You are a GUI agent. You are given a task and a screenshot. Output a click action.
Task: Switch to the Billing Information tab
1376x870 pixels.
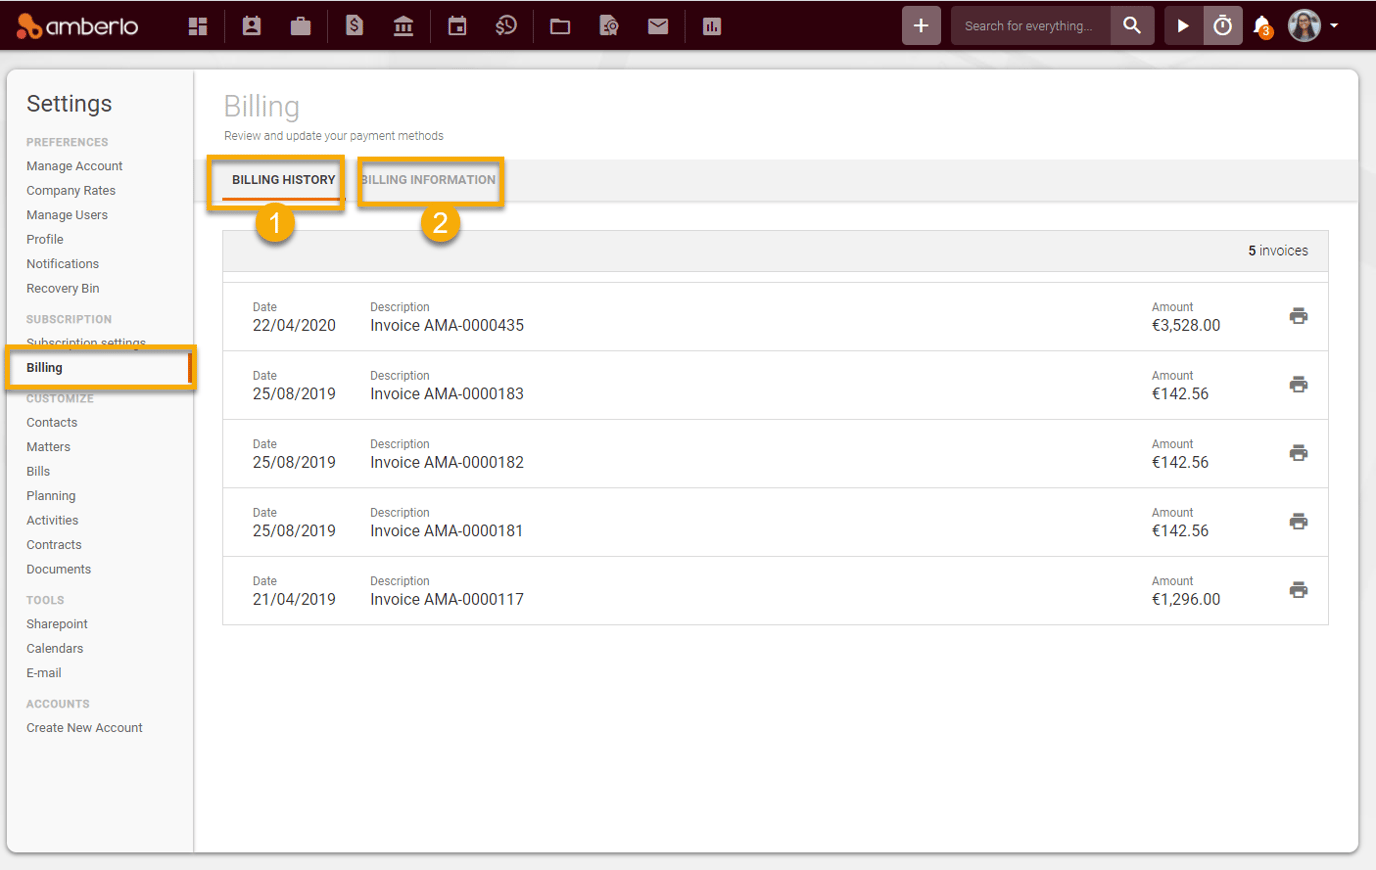(429, 180)
